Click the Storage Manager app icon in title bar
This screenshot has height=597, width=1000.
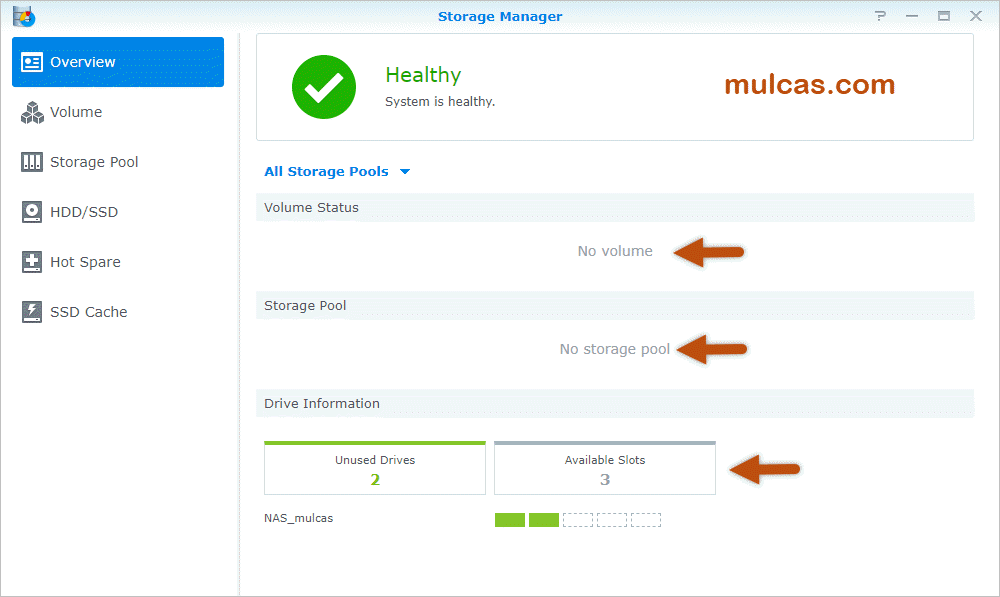pyautogui.click(x=24, y=16)
